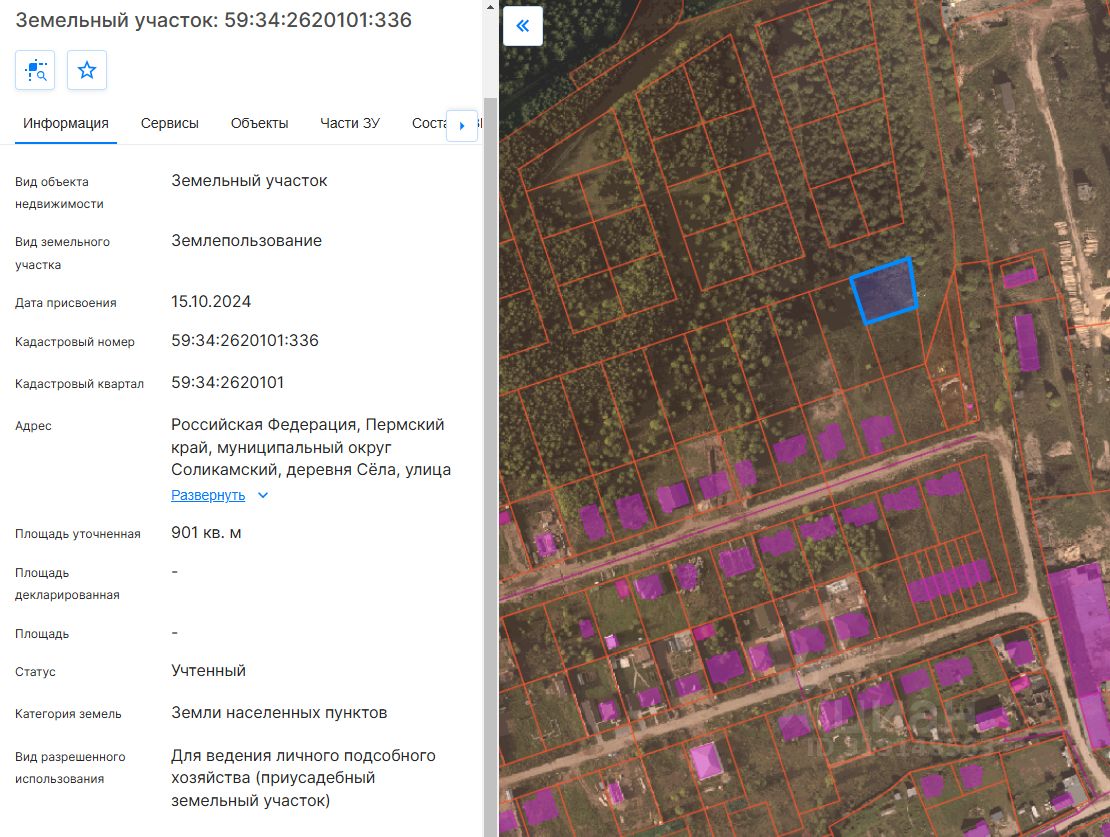The width and height of the screenshot is (1110, 837).
Task: Add parcel to favorites with star icon
Action: [x=87, y=70]
